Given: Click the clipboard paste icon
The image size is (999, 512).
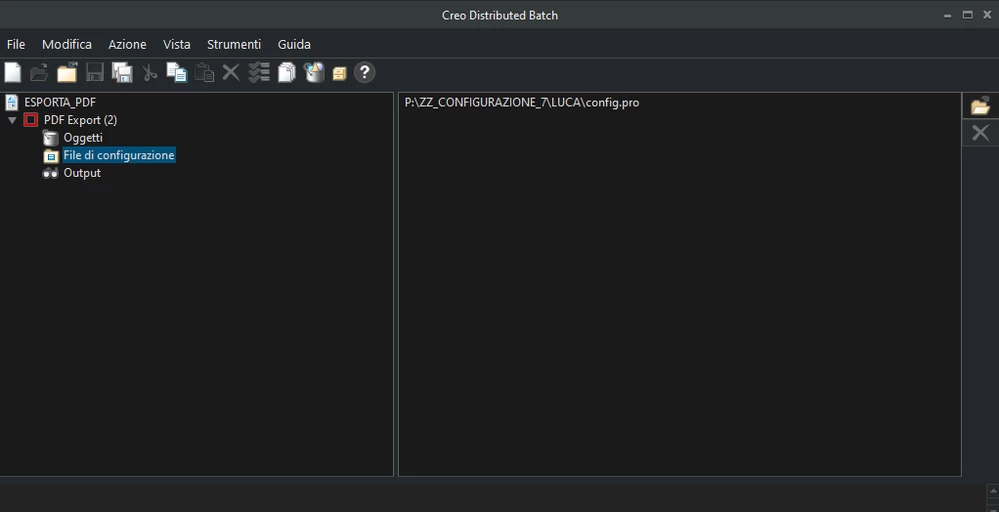Looking at the screenshot, I should [x=204, y=73].
